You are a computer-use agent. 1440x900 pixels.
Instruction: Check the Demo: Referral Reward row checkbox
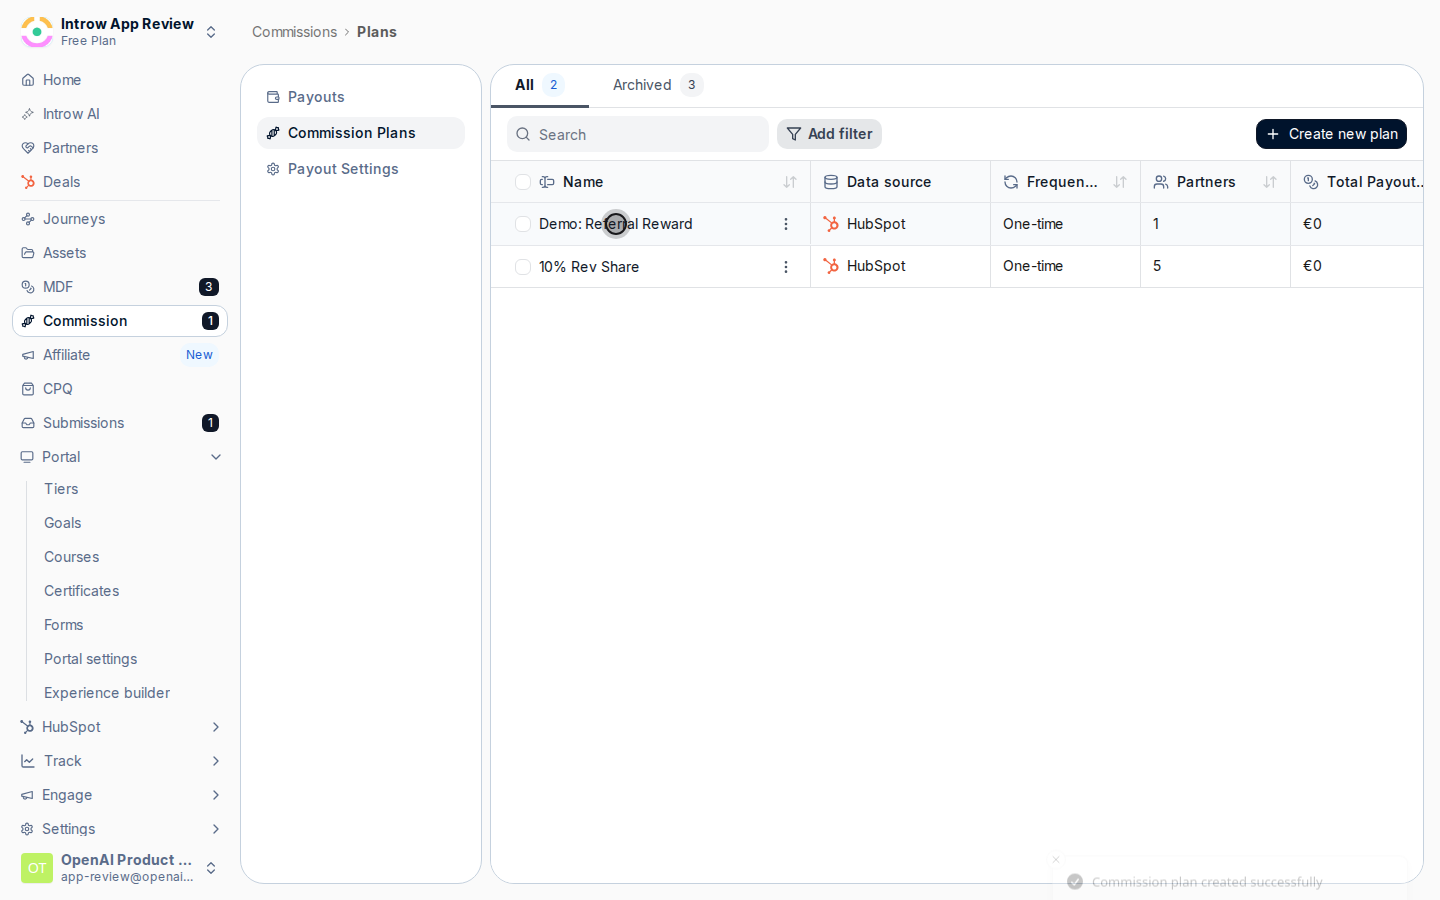tap(523, 224)
